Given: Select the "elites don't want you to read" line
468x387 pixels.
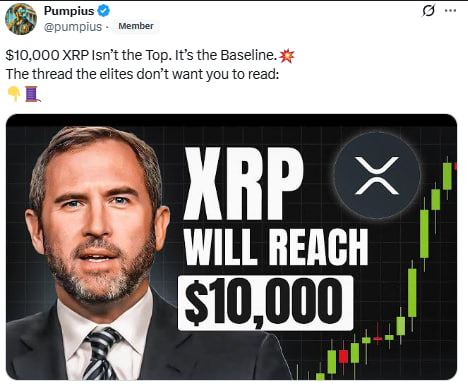Looking at the screenshot, I should tap(142, 74).
